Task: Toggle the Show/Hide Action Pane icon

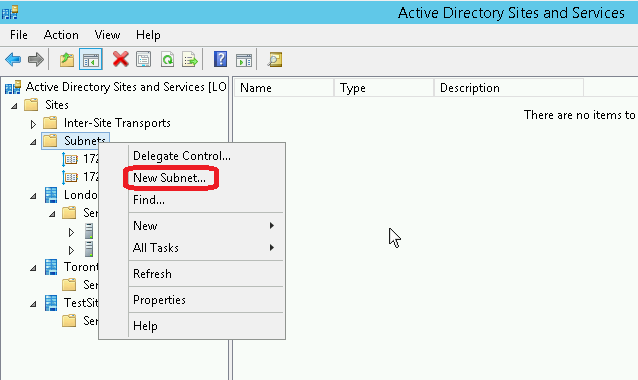Action: pyautogui.click(x=244, y=60)
